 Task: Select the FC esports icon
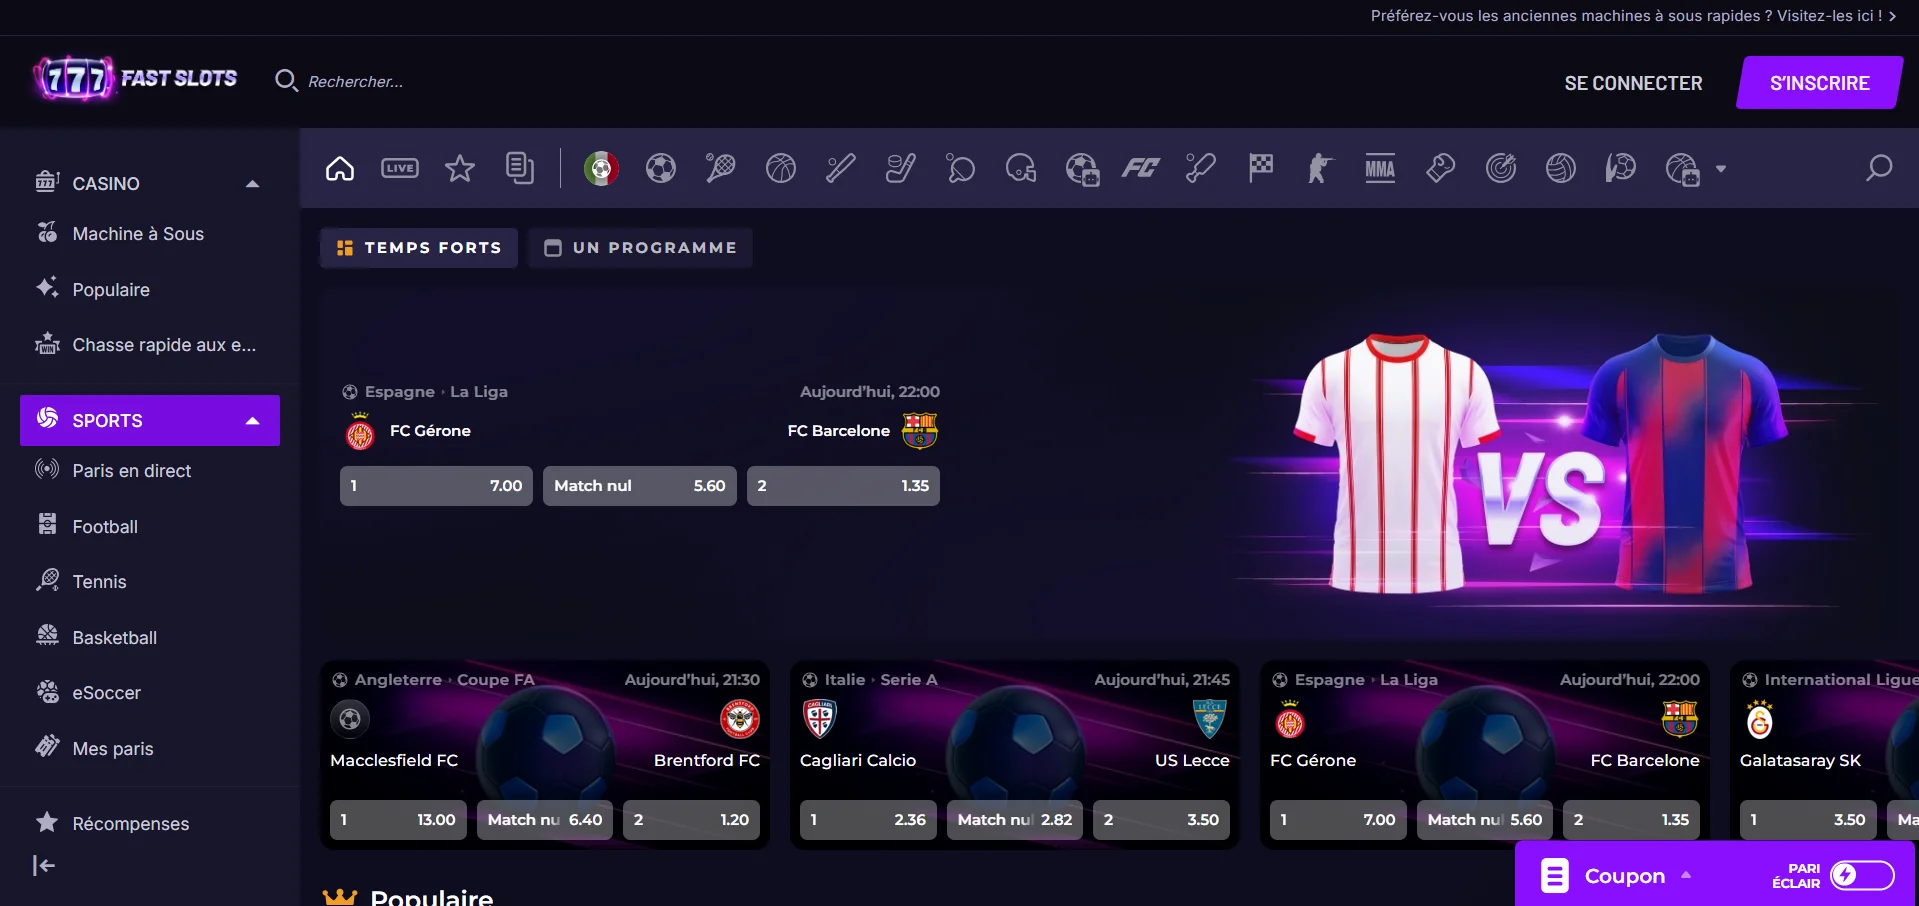[x=1141, y=168]
